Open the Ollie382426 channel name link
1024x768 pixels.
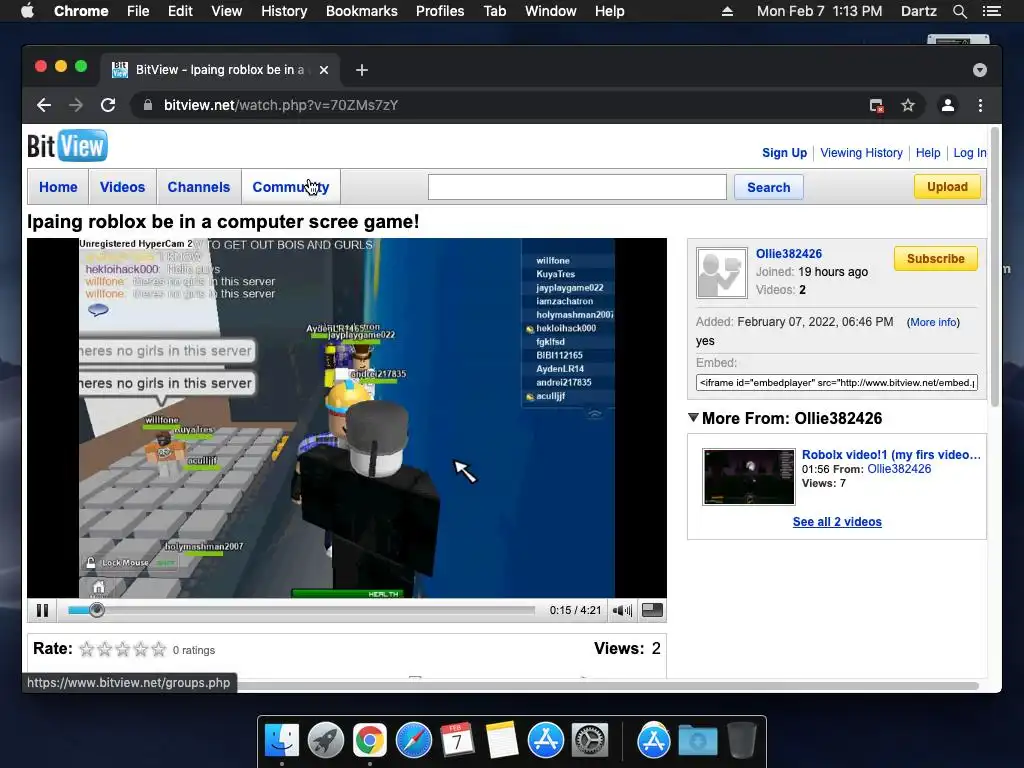point(789,253)
